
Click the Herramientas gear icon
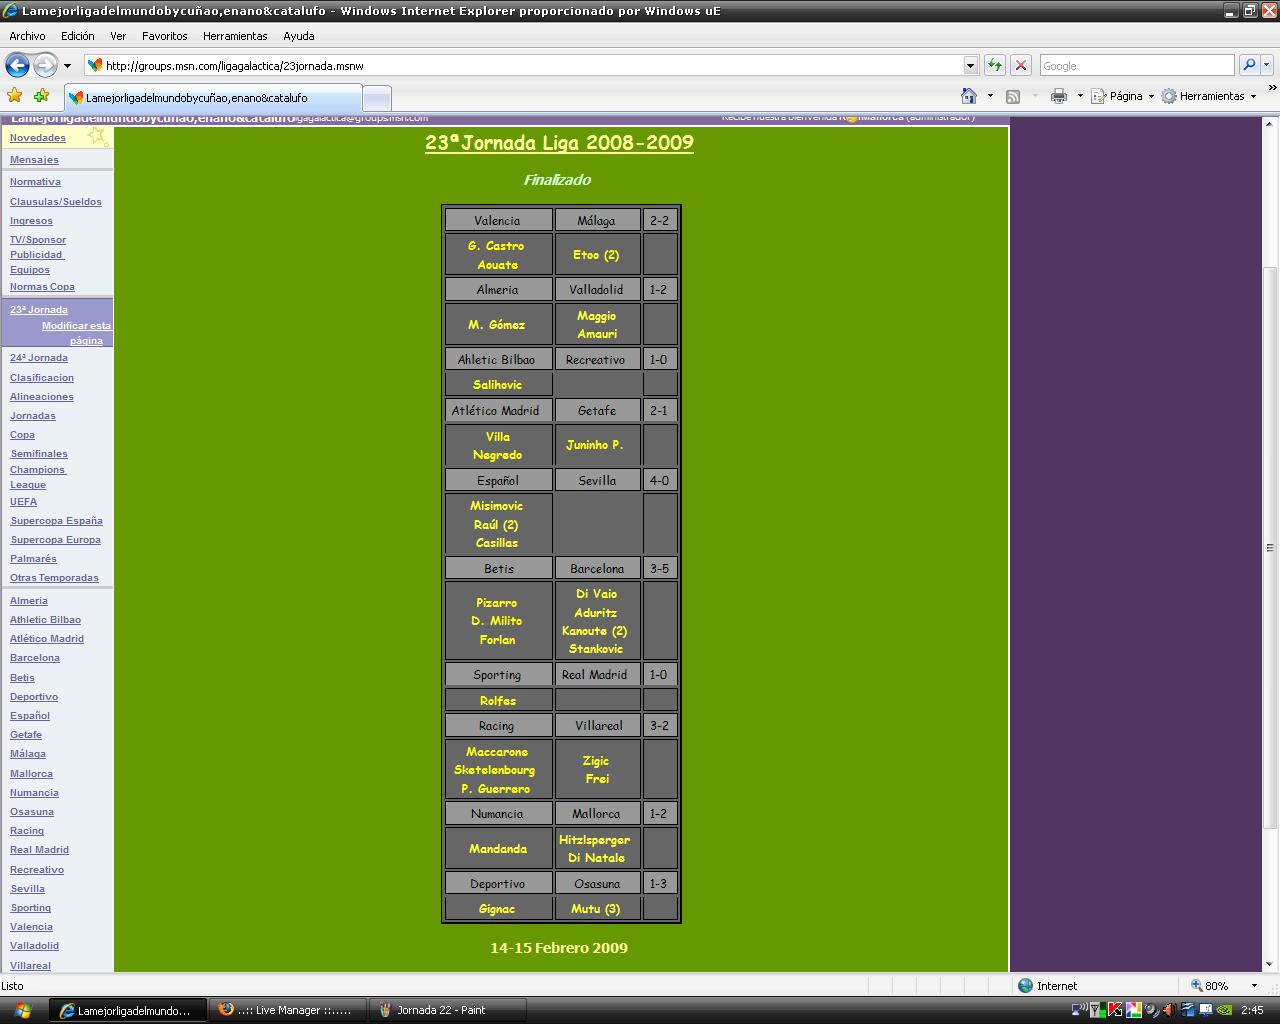point(1168,96)
